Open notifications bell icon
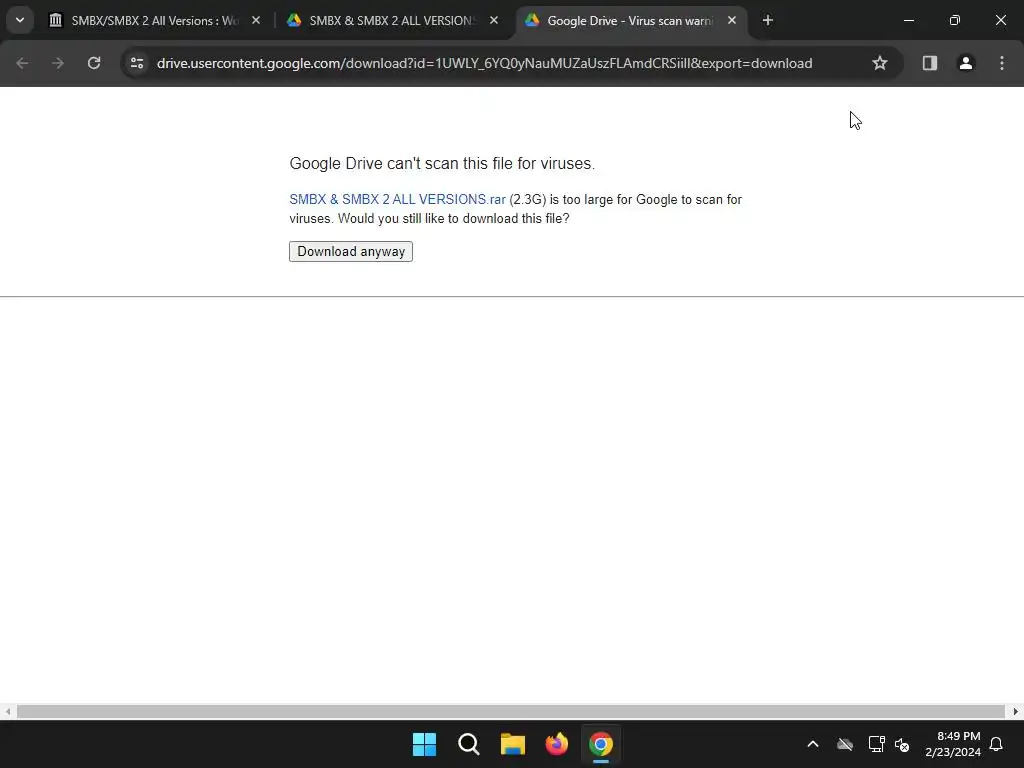The height and width of the screenshot is (768, 1024). [x=996, y=744]
